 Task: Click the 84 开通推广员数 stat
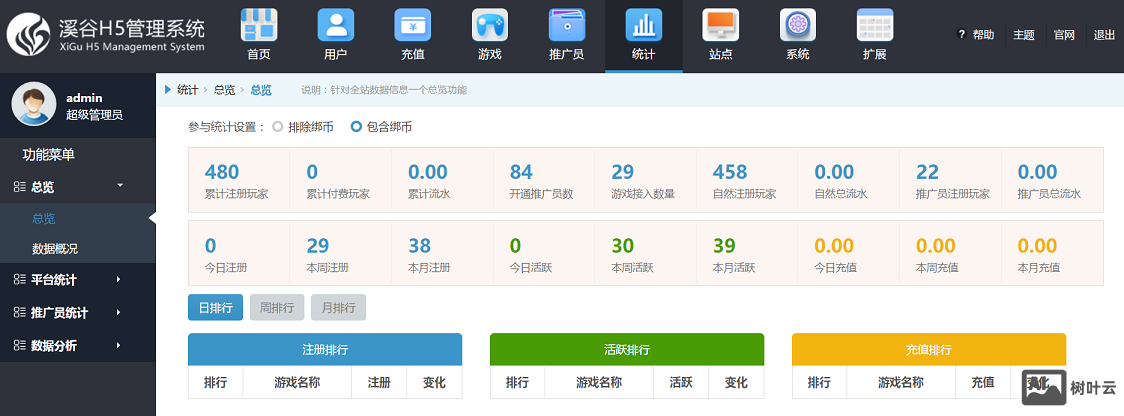click(x=544, y=180)
